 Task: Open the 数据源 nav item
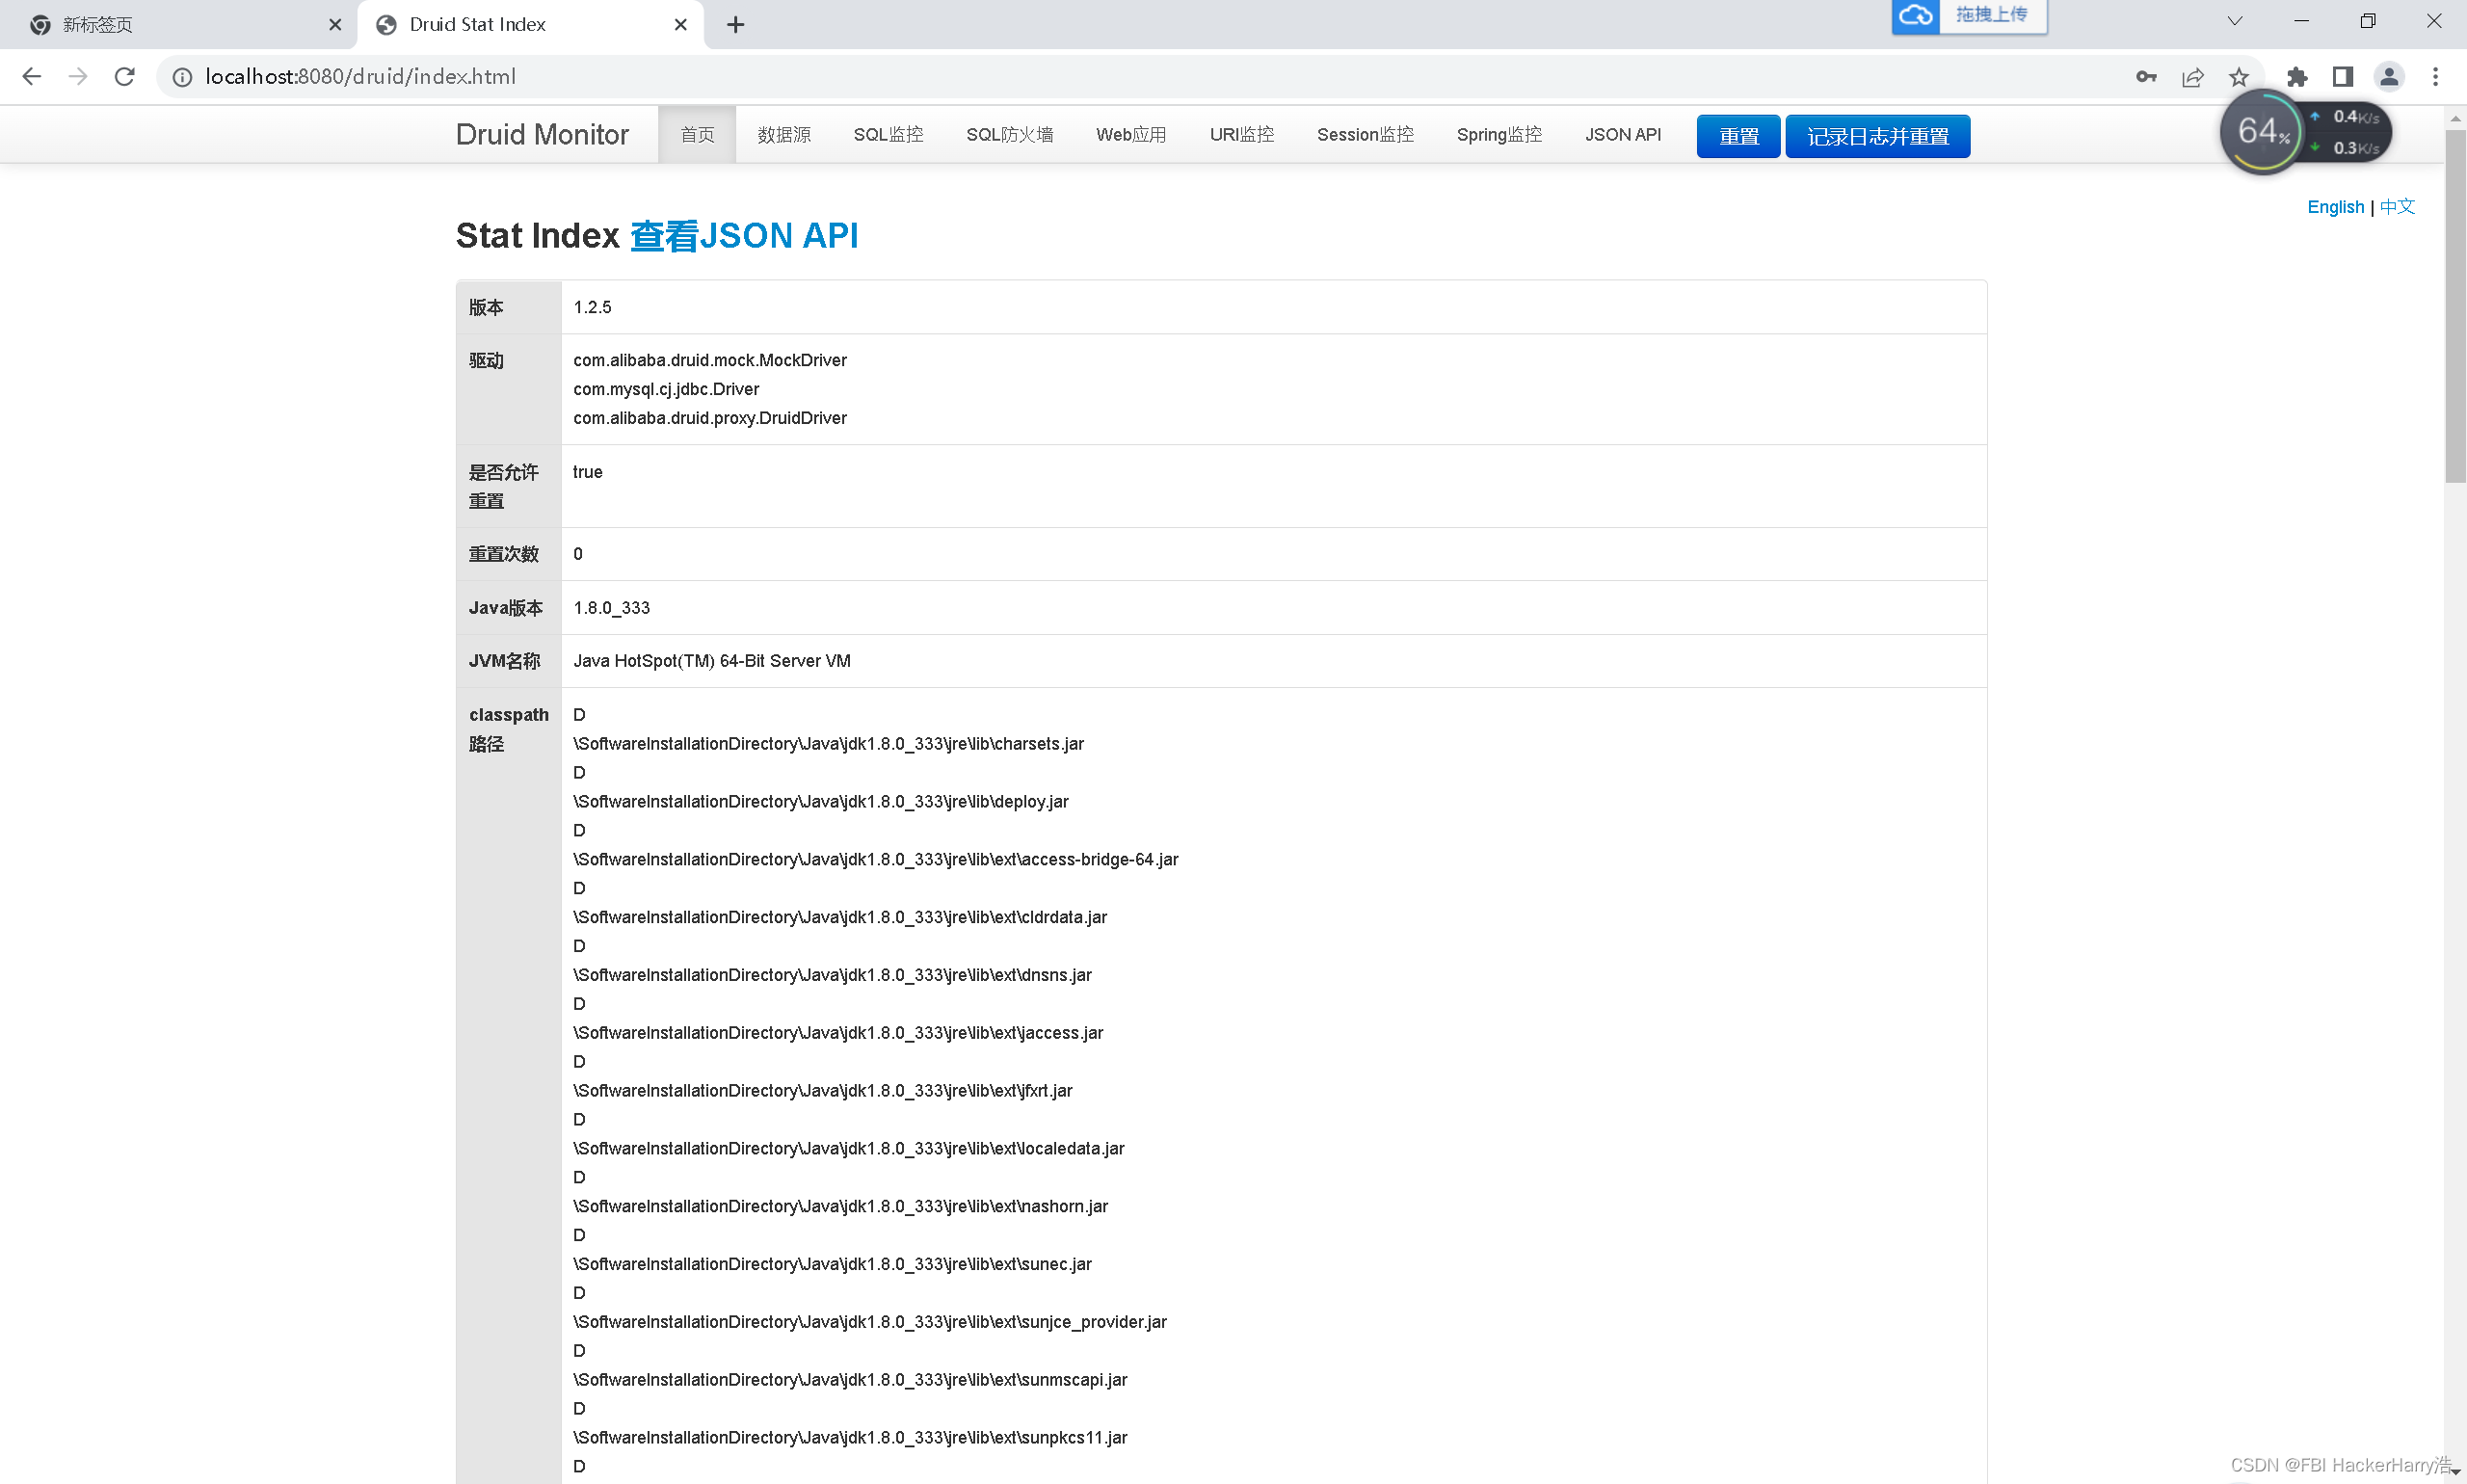[784, 135]
